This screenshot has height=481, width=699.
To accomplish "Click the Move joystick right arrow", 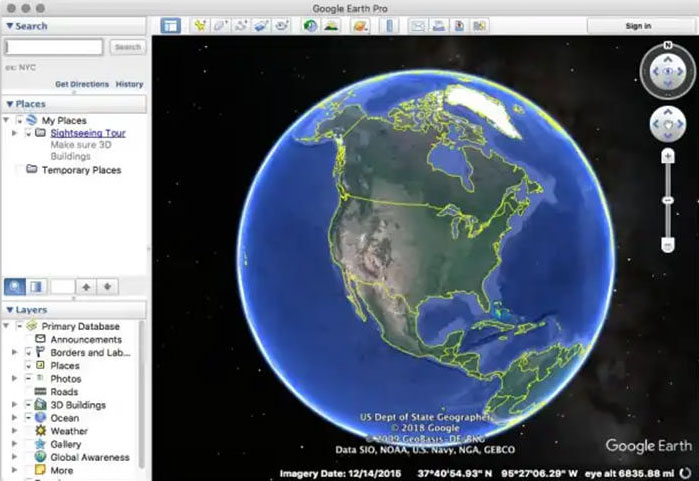I will pos(680,124).
